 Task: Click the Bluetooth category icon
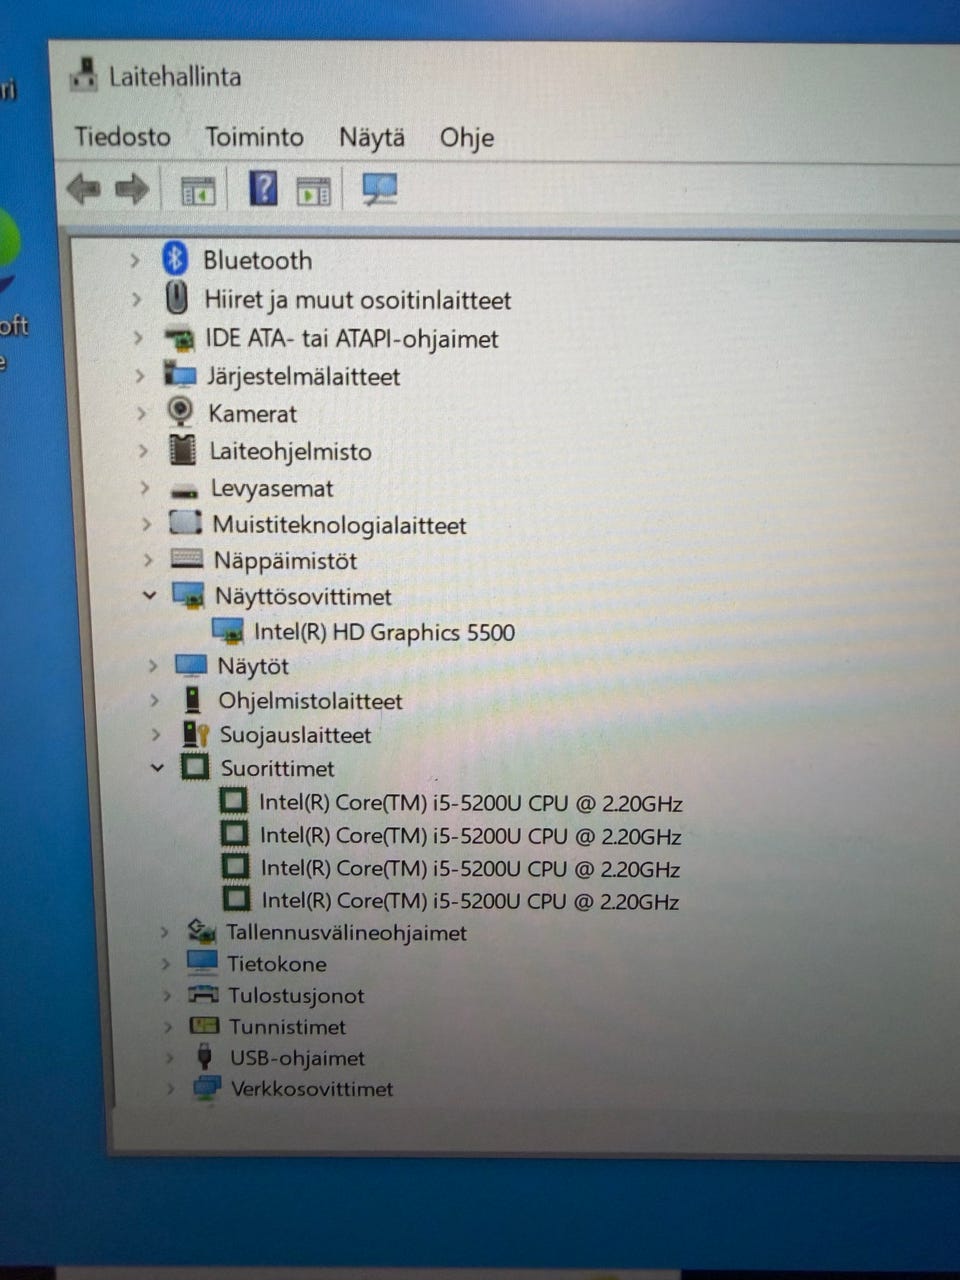pos(176,259)
